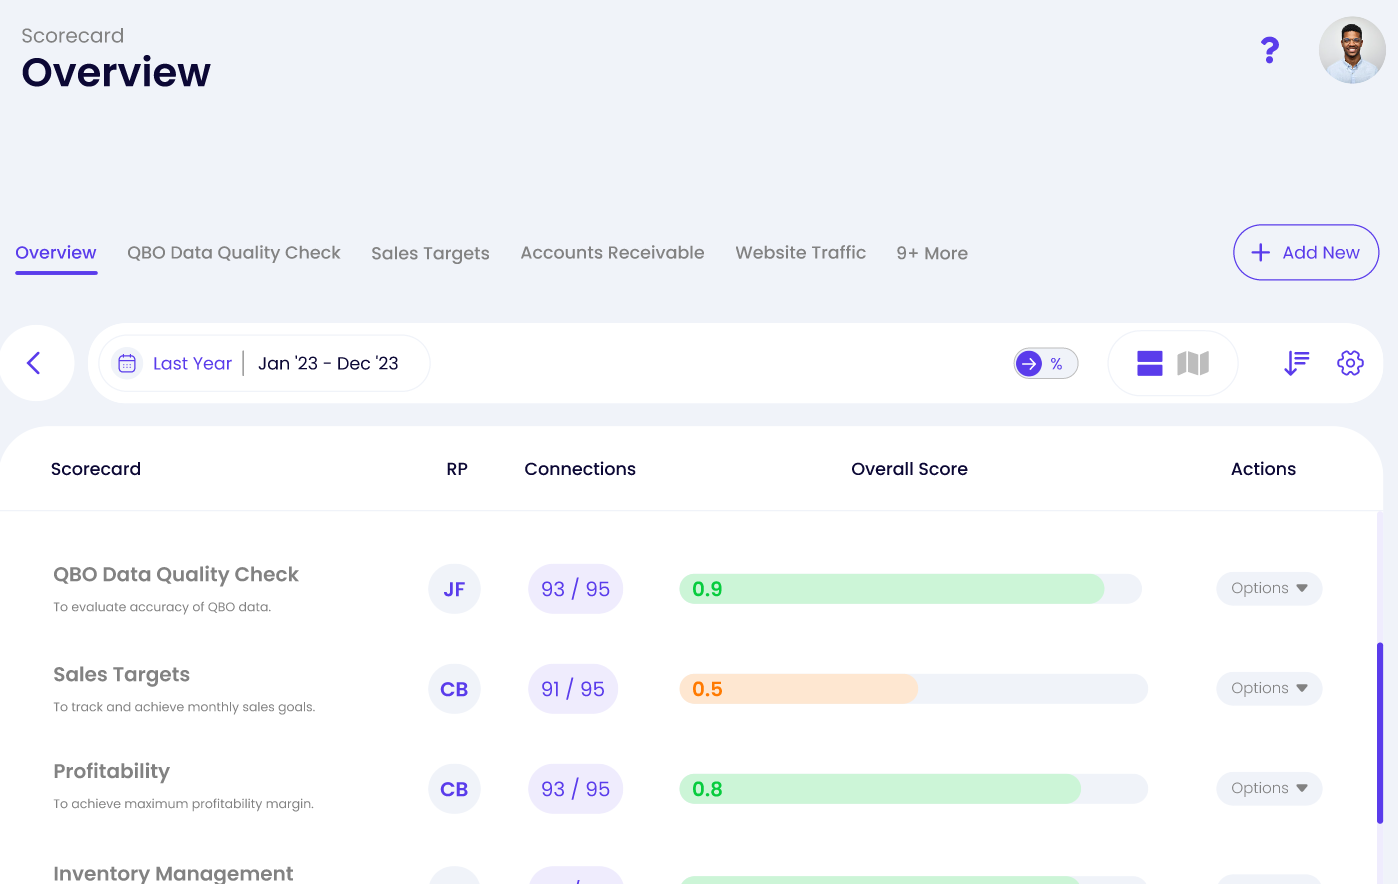Open Options dropdown for Profitability
The height and width of the screenshot is (884, 1398).
pyautogui.click(x=1269, y=789)
